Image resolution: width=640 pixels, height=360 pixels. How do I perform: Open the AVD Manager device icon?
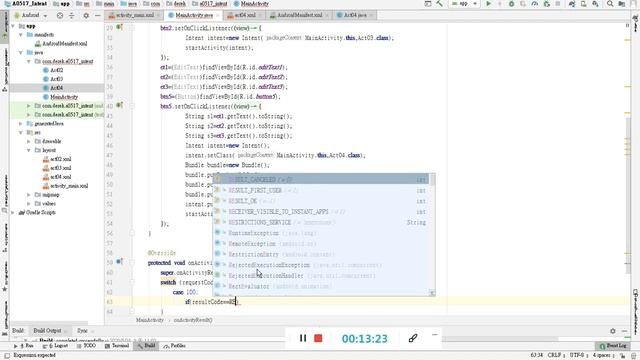(x=584, y=4)
